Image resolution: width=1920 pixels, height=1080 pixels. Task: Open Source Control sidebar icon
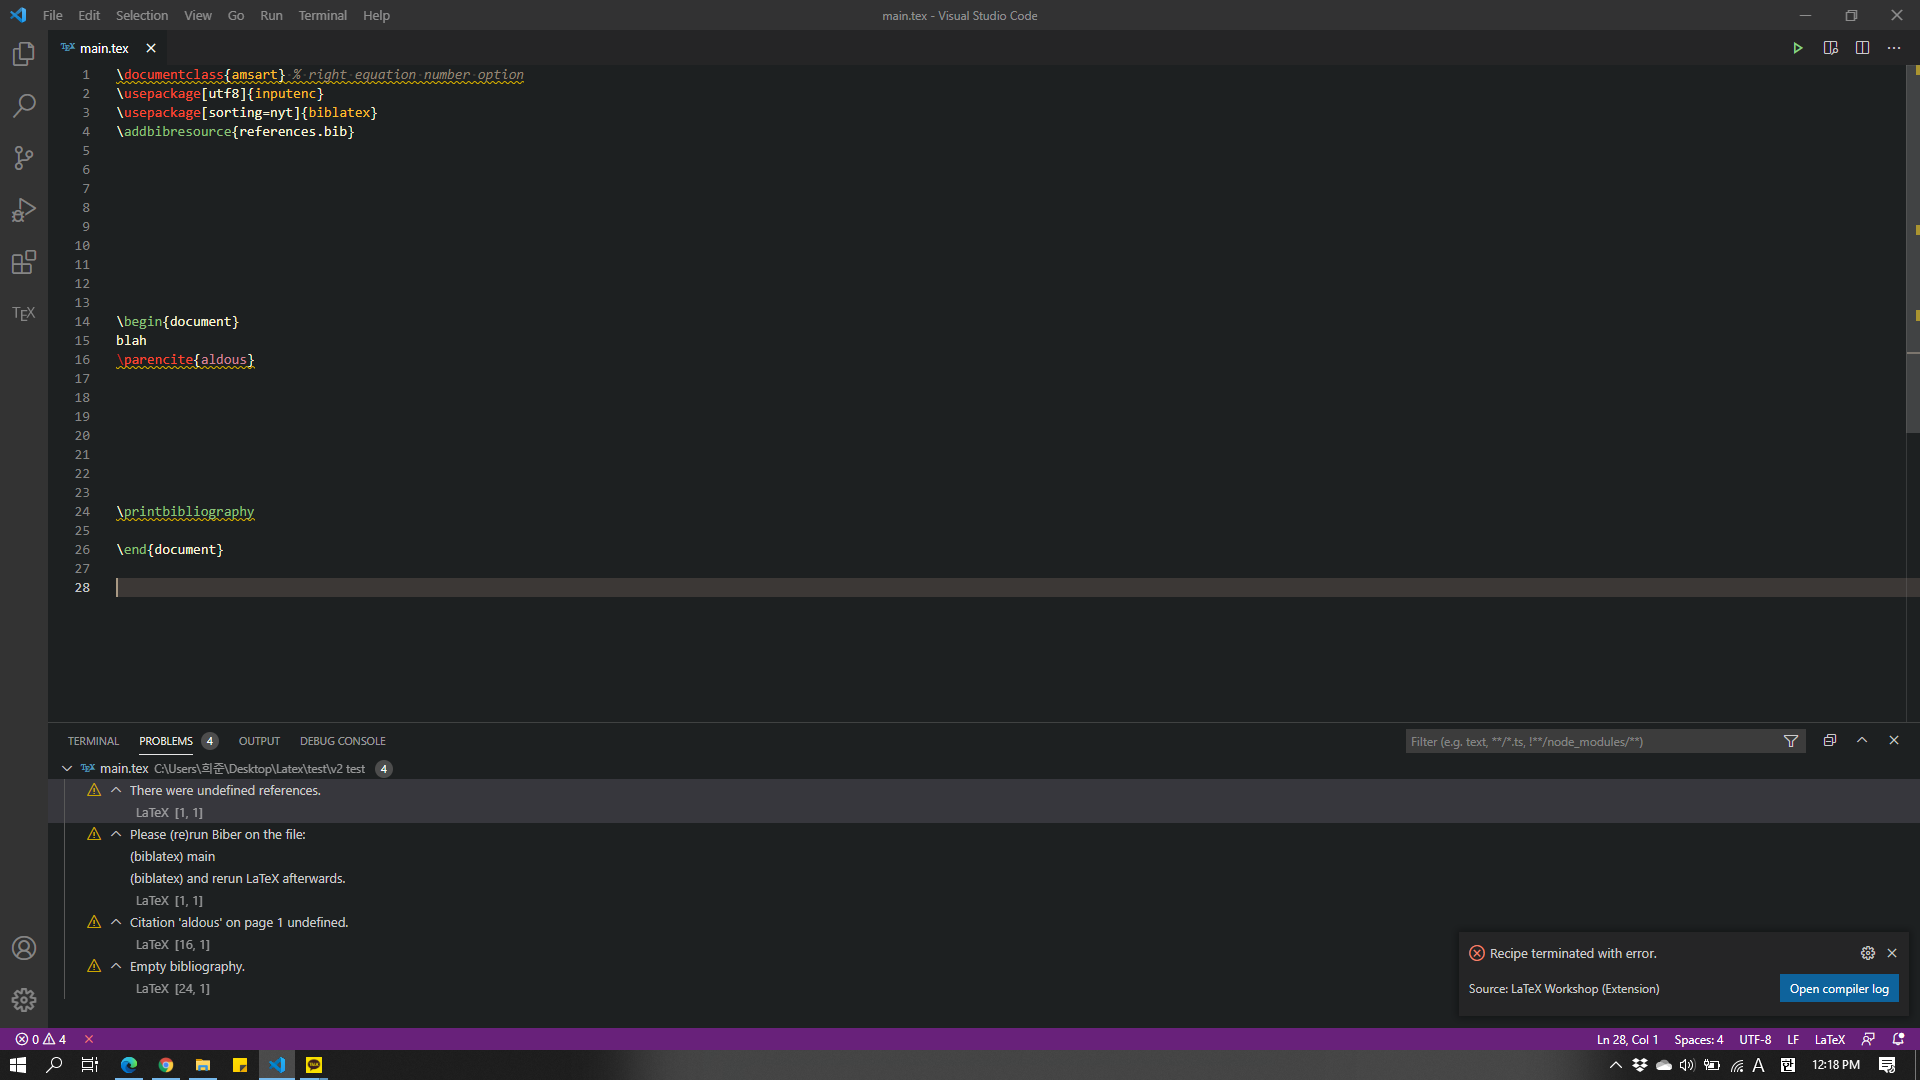pyautogui.click(x=24, y=158)
